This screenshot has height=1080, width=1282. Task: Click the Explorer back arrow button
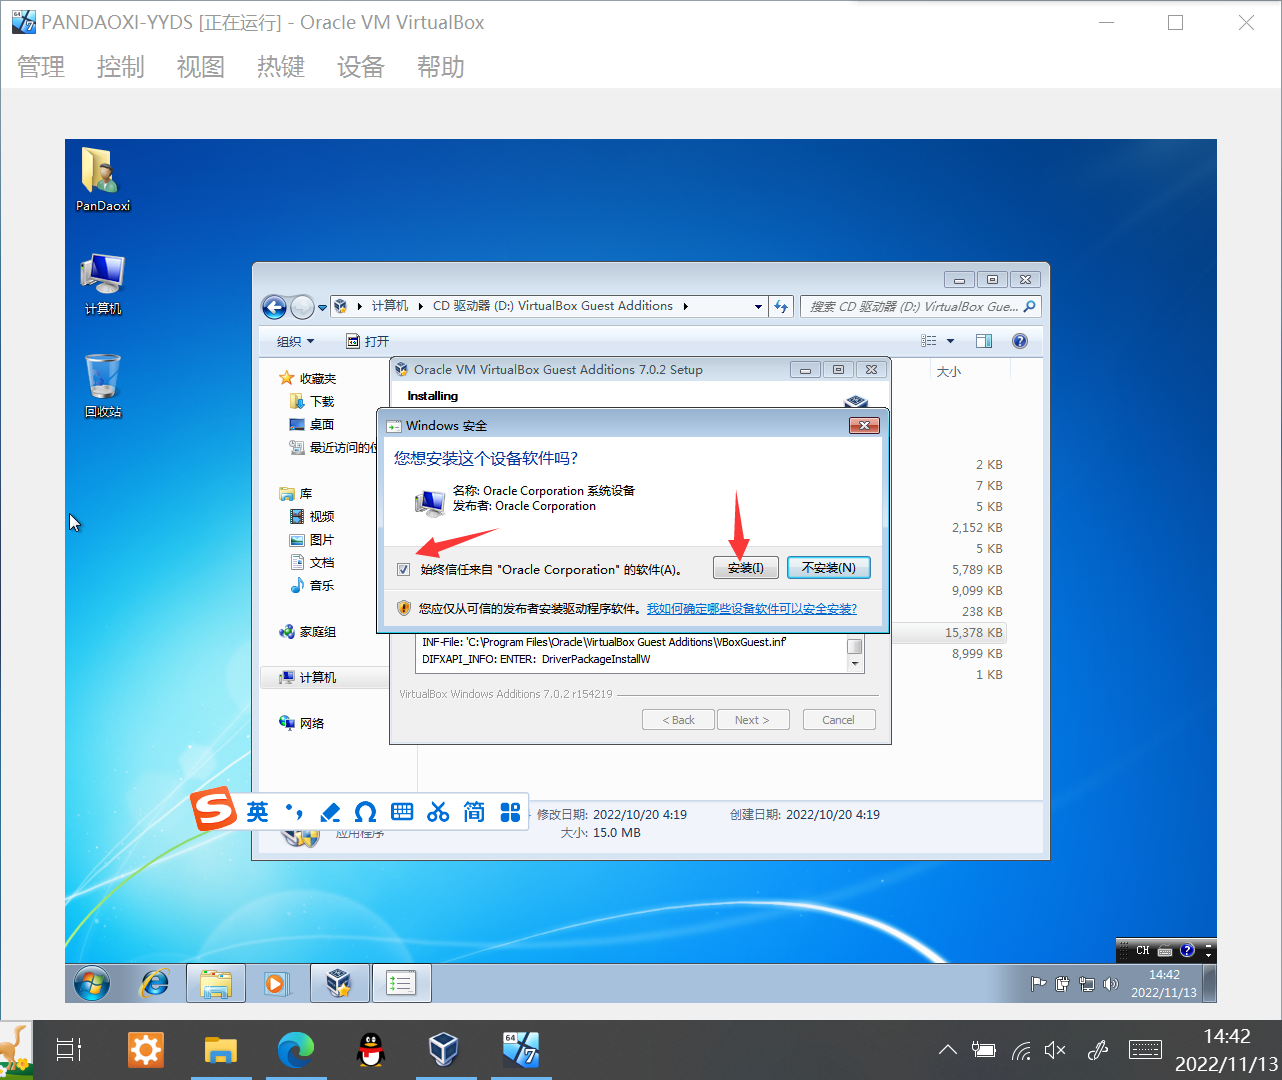[274, 307]
